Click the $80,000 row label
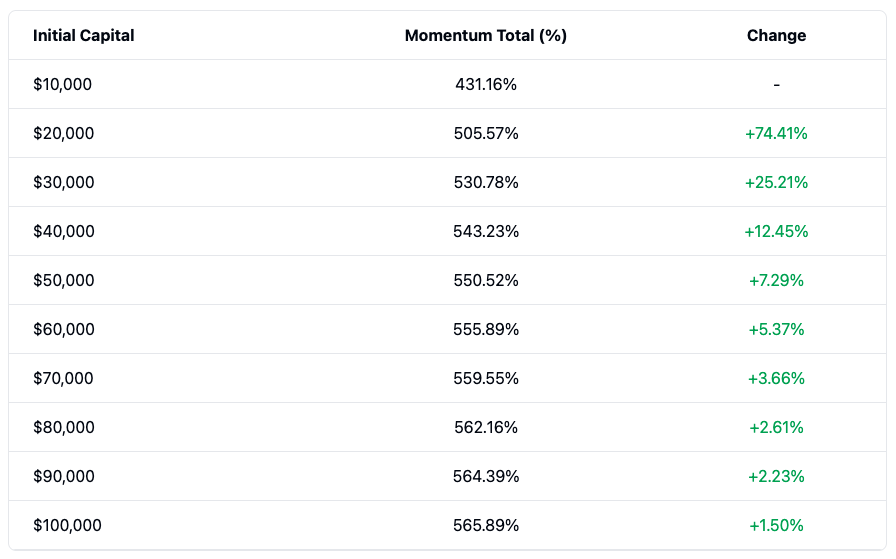The width and height of the screenshot is (896, 559). point(64,428)
